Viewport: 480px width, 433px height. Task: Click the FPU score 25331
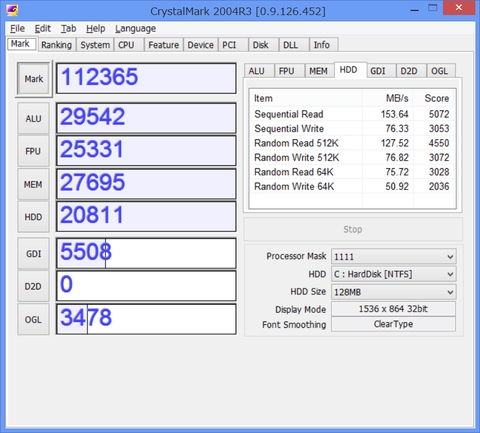tap(146, 151)
